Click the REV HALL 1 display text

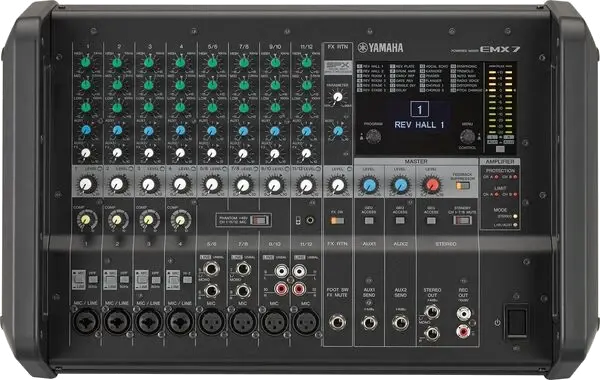(x=419, y=125)
